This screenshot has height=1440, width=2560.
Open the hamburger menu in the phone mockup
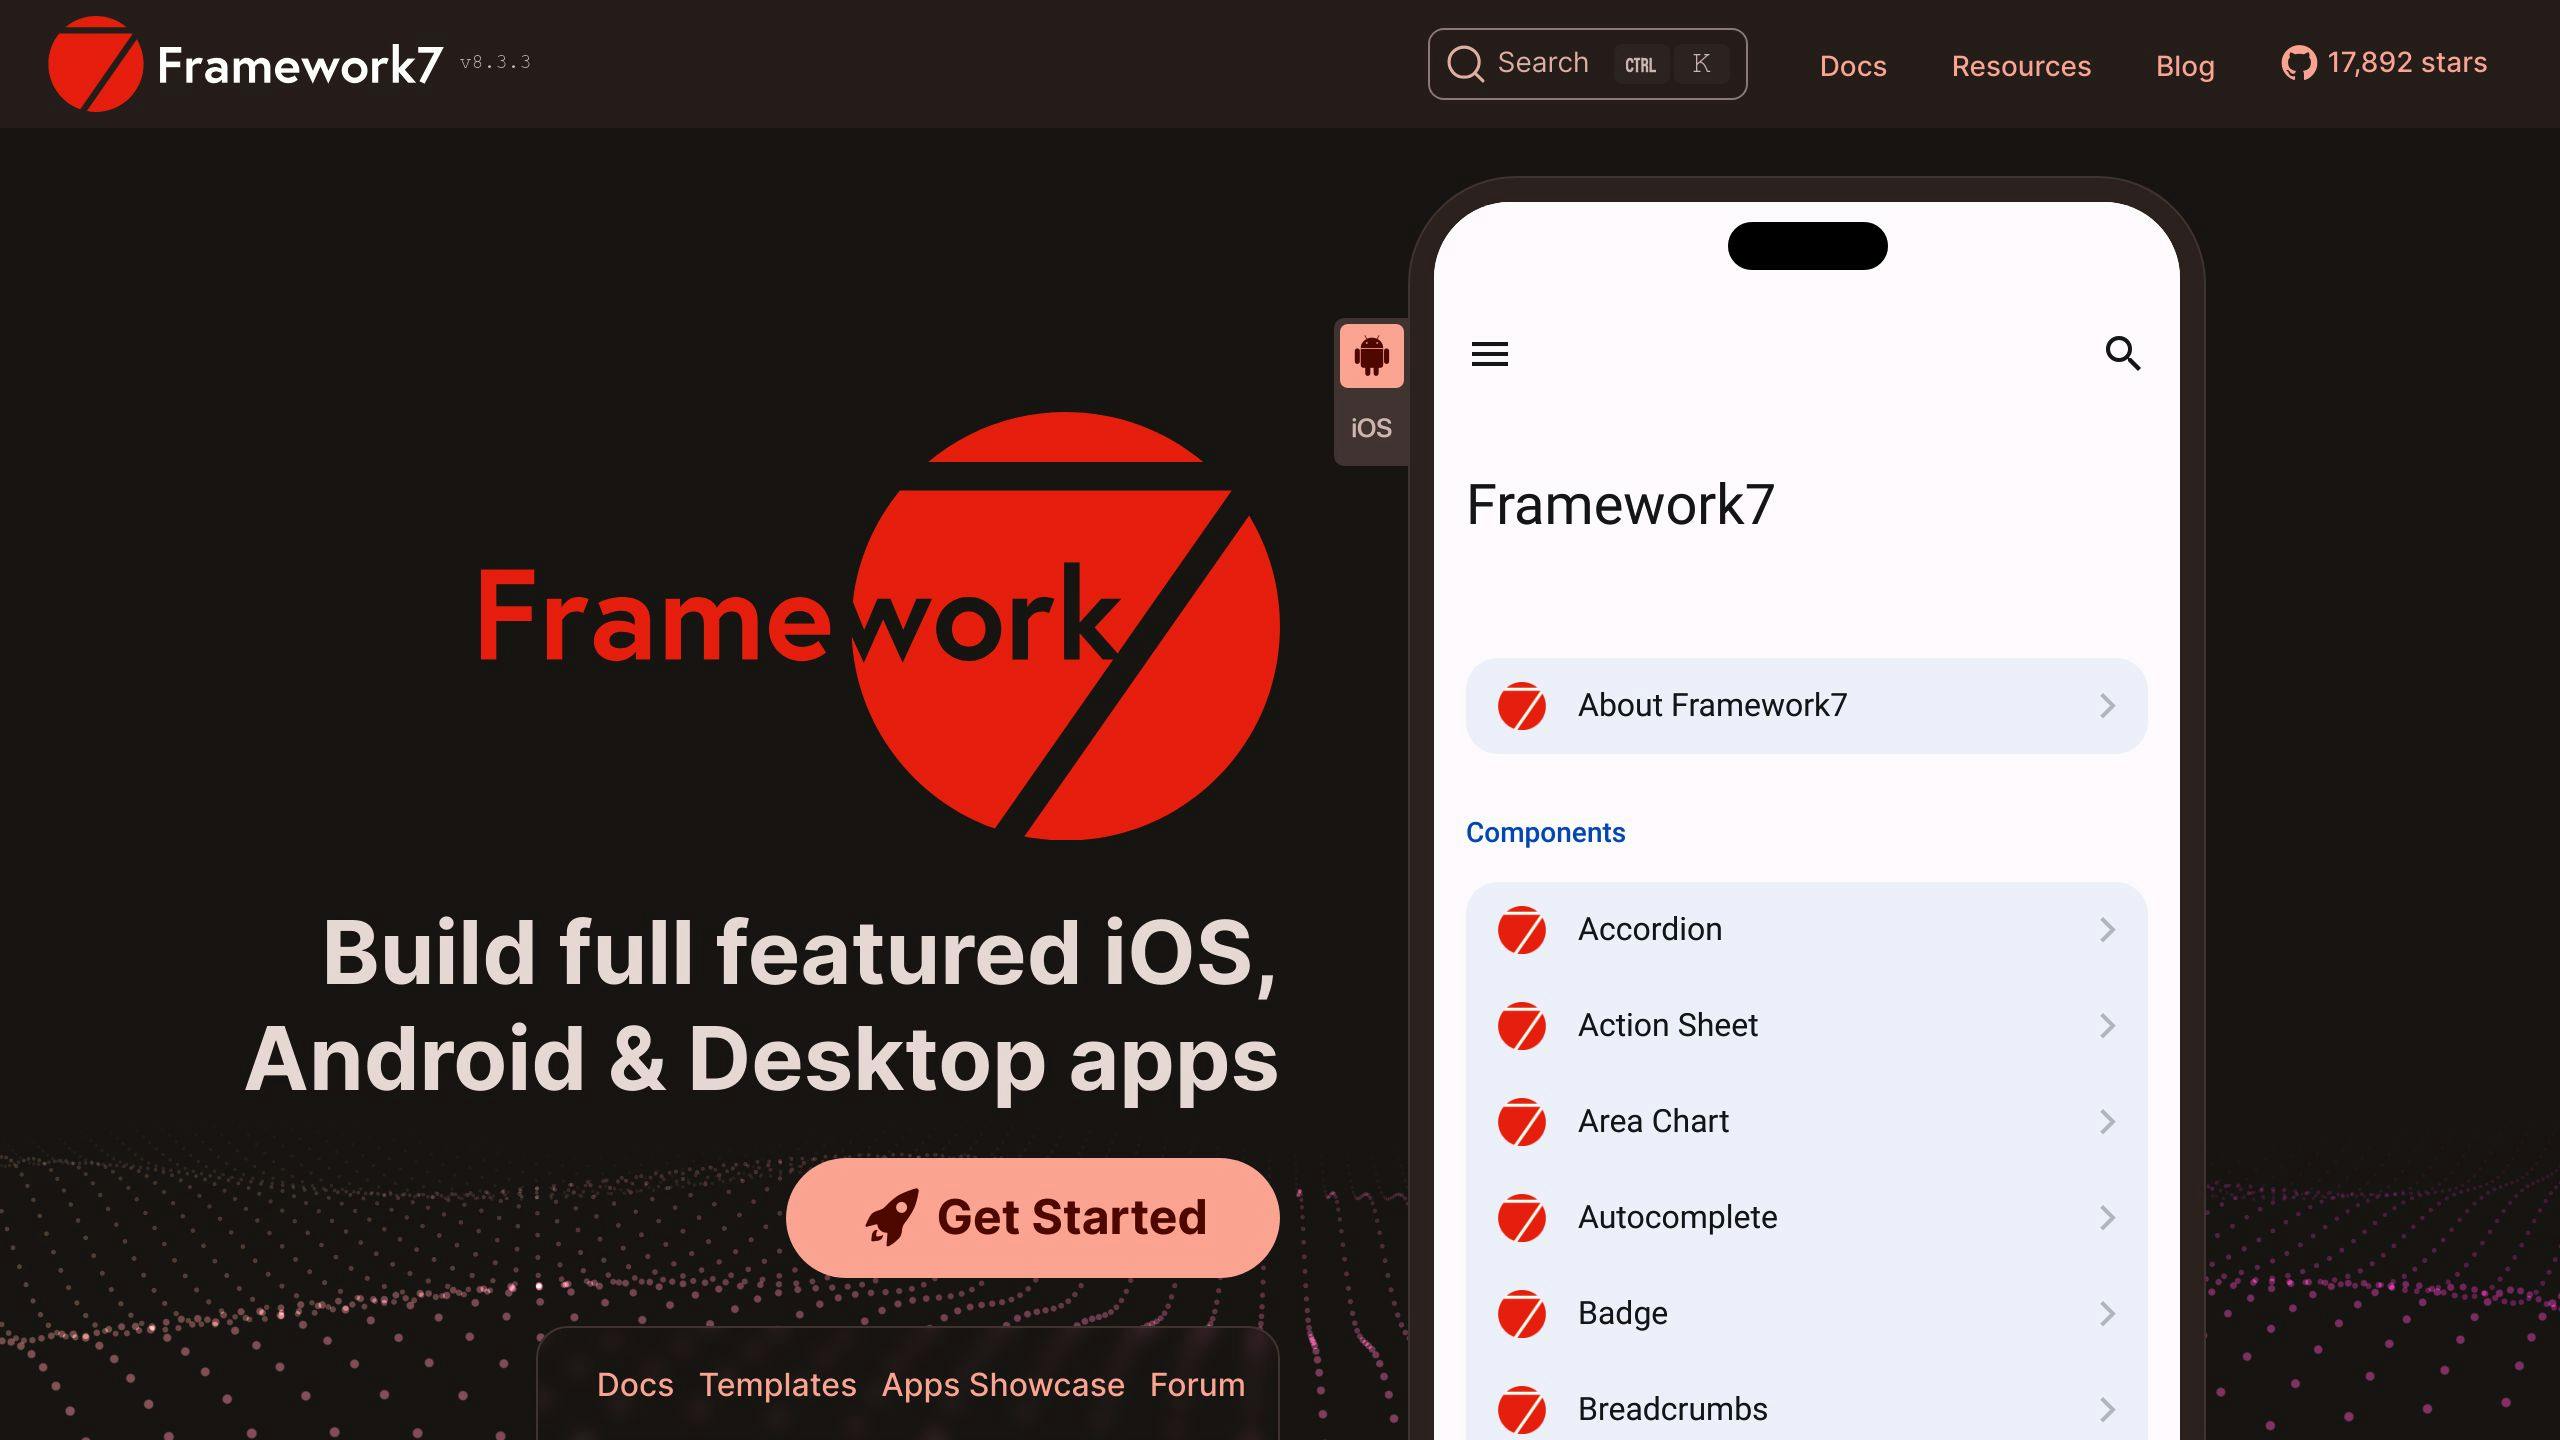point(1489,354)
